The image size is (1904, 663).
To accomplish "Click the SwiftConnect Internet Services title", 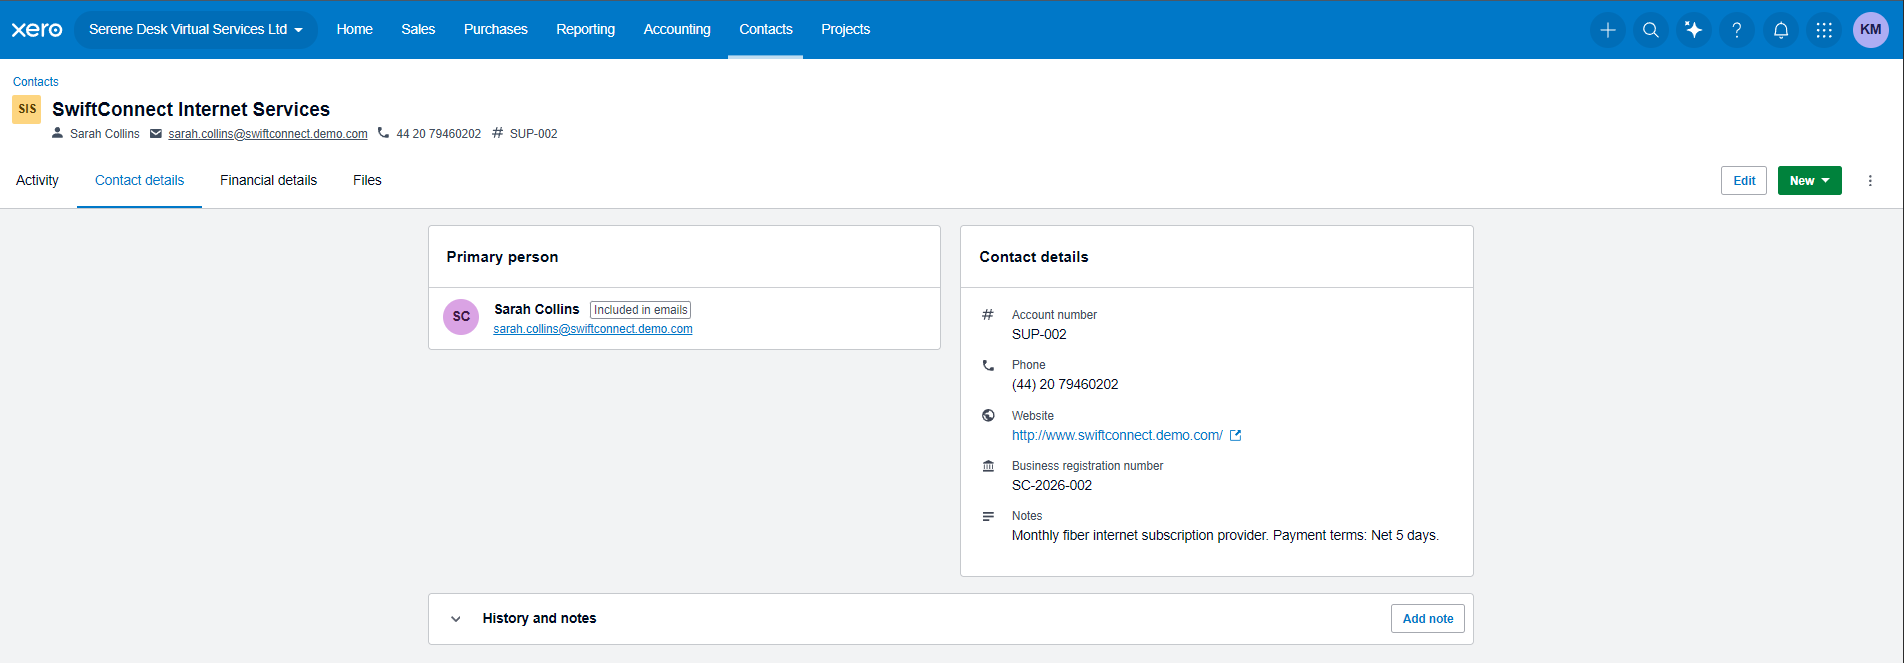I will (x=191, y=109).
